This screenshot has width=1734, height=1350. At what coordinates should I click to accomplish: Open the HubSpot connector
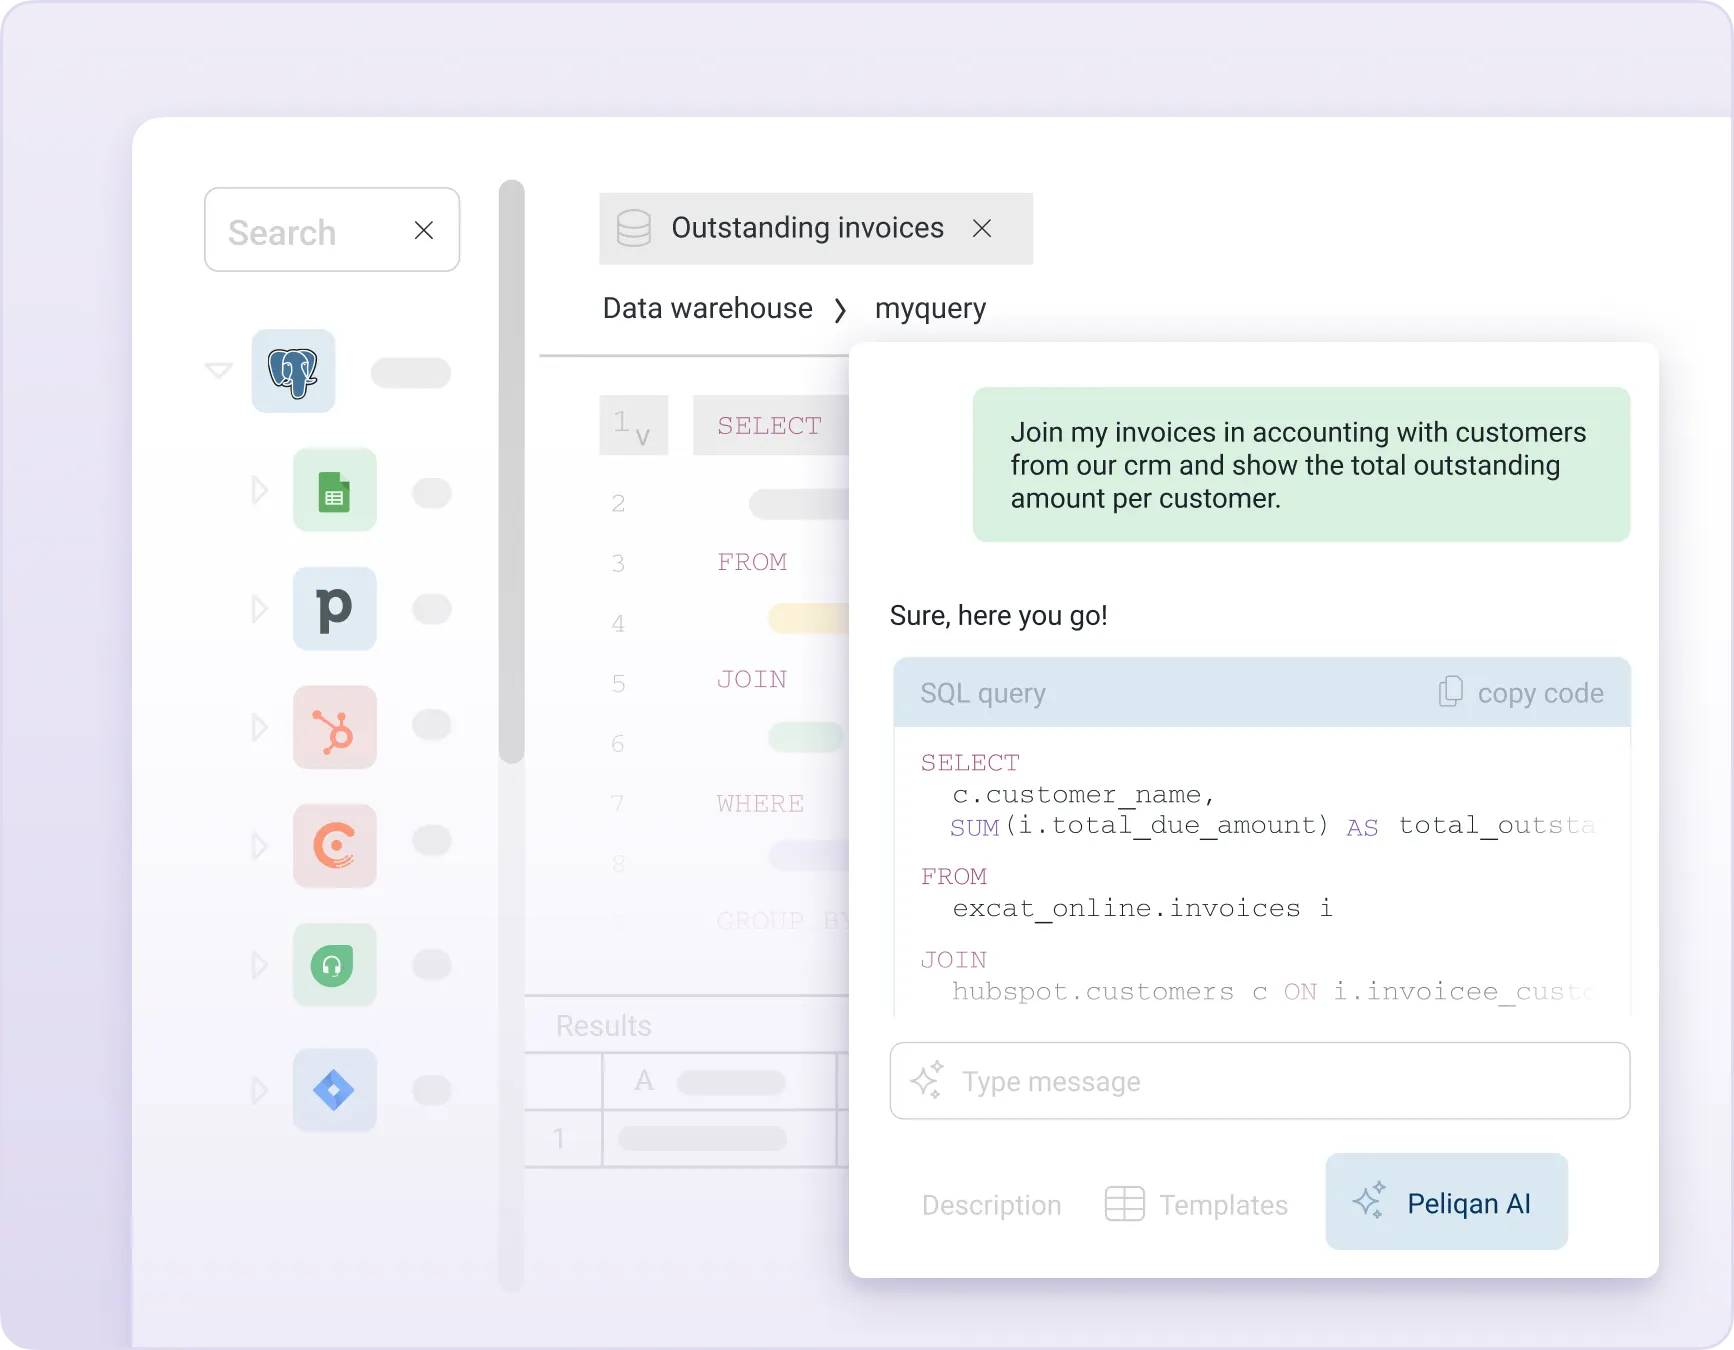335,727
